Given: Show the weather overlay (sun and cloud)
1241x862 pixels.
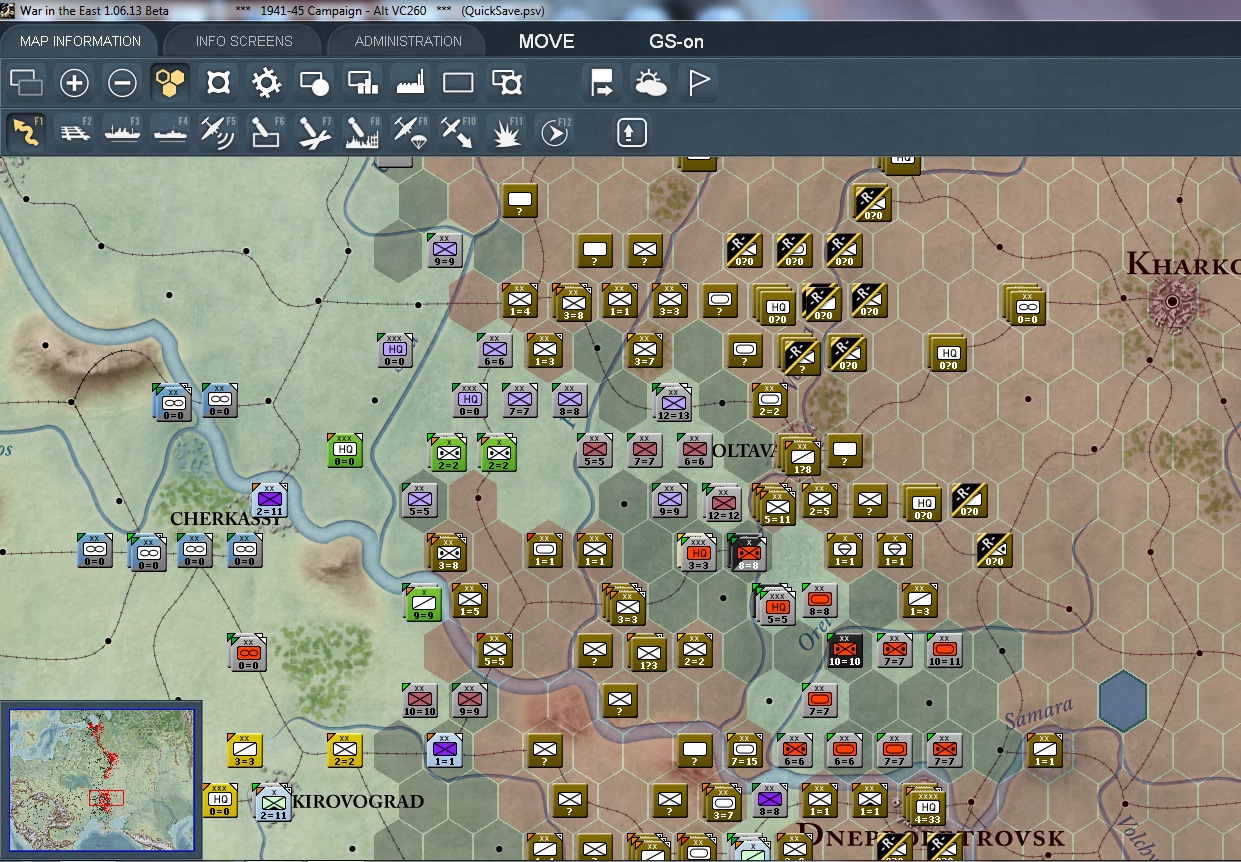Looking at the screenshot, I should (x=651, y=83).
